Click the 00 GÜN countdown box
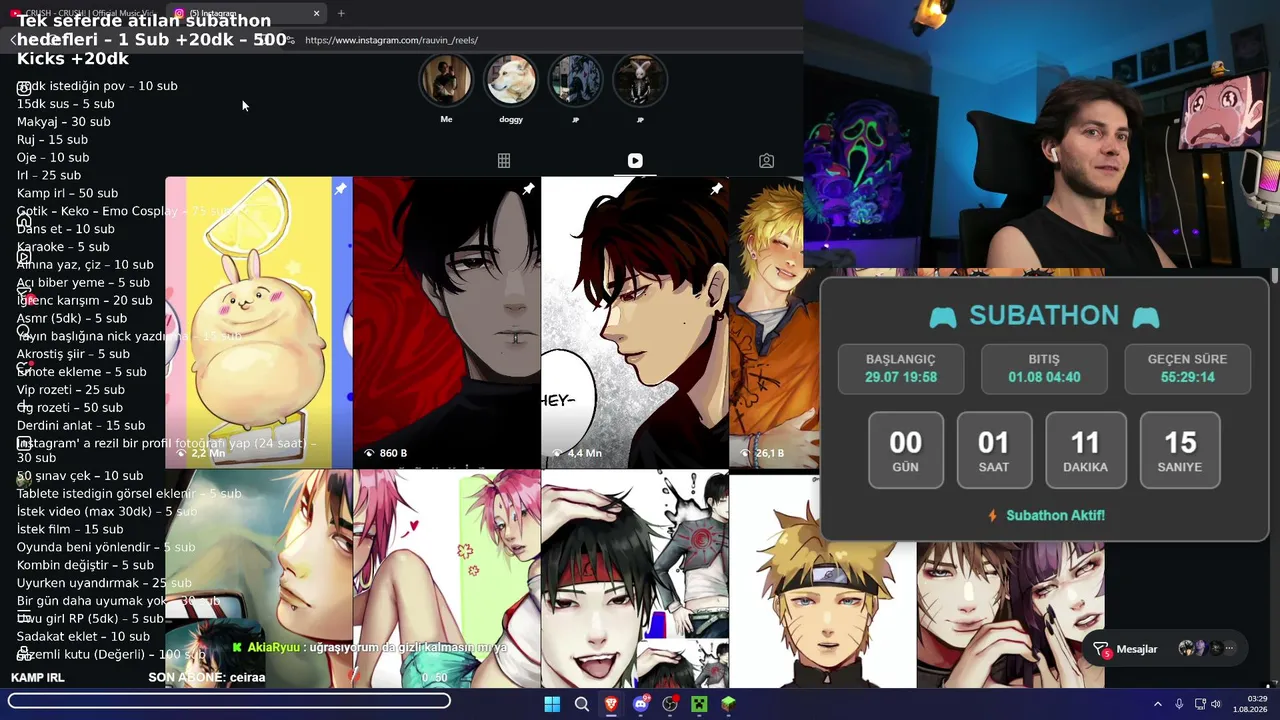Viewport: 1280px width, 720px height. tap(906, 450)
